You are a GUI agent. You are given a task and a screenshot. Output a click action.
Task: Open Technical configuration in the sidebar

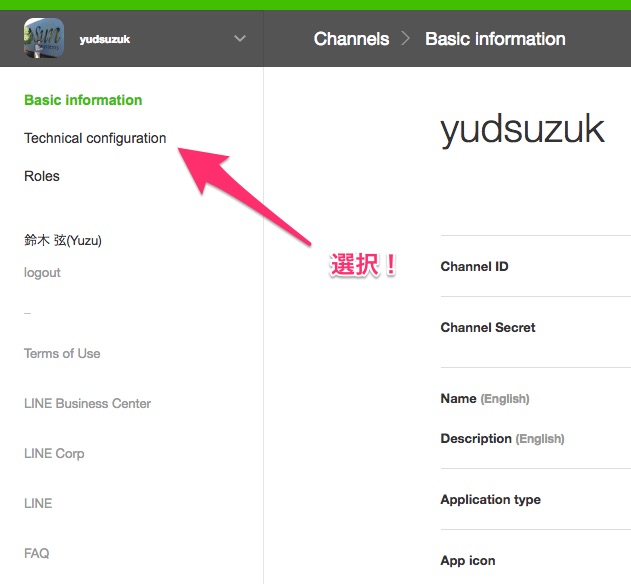pos(95,138)
